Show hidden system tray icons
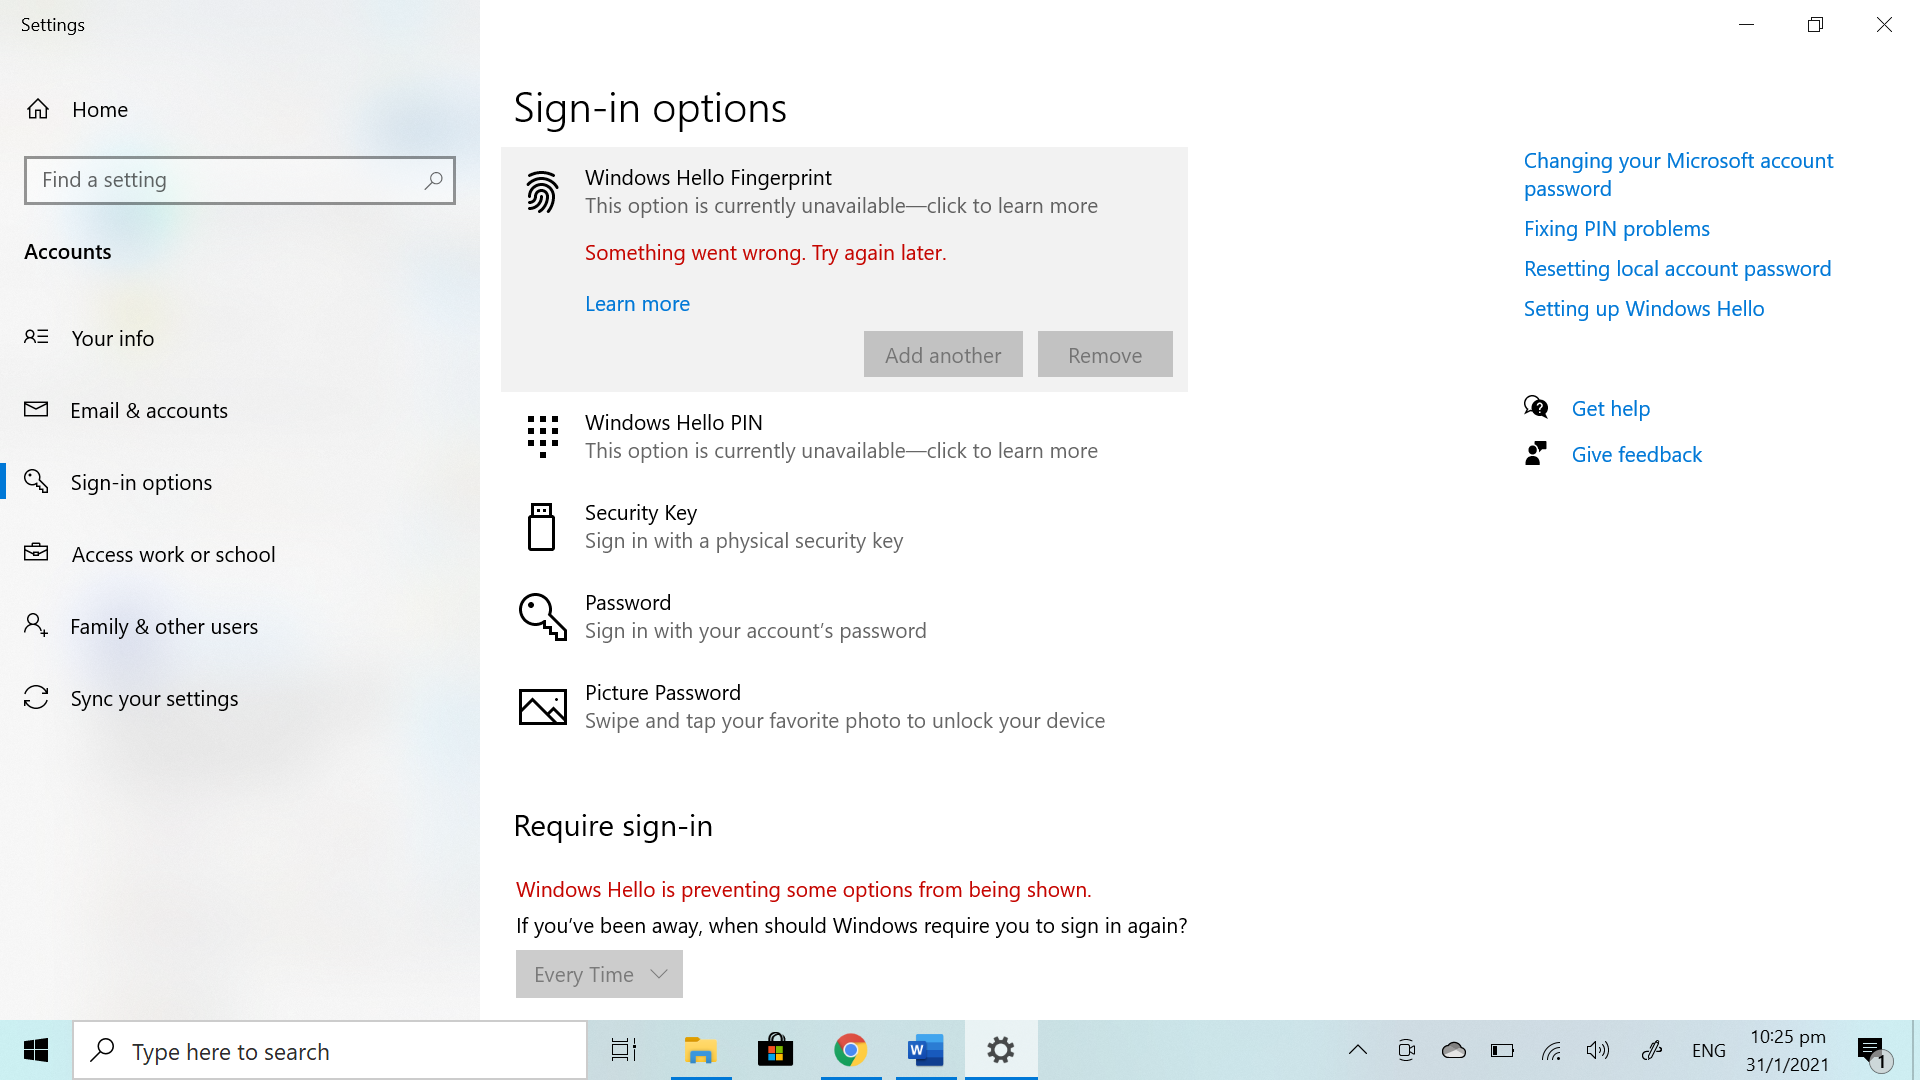 1358,1050
